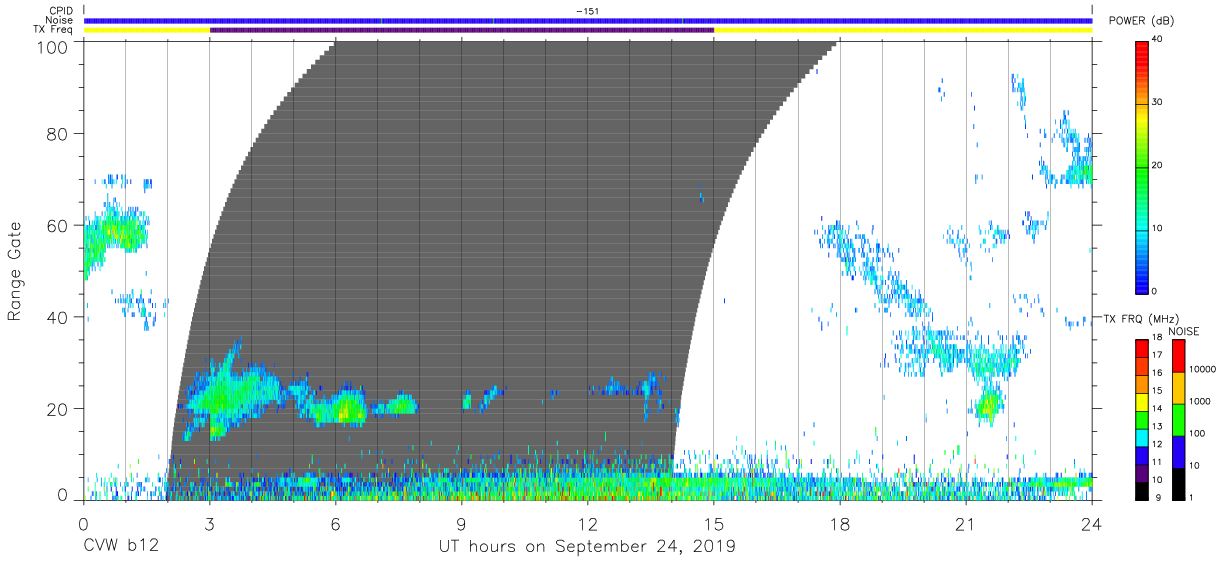Click the Range Gate axis label

point(15,271)
